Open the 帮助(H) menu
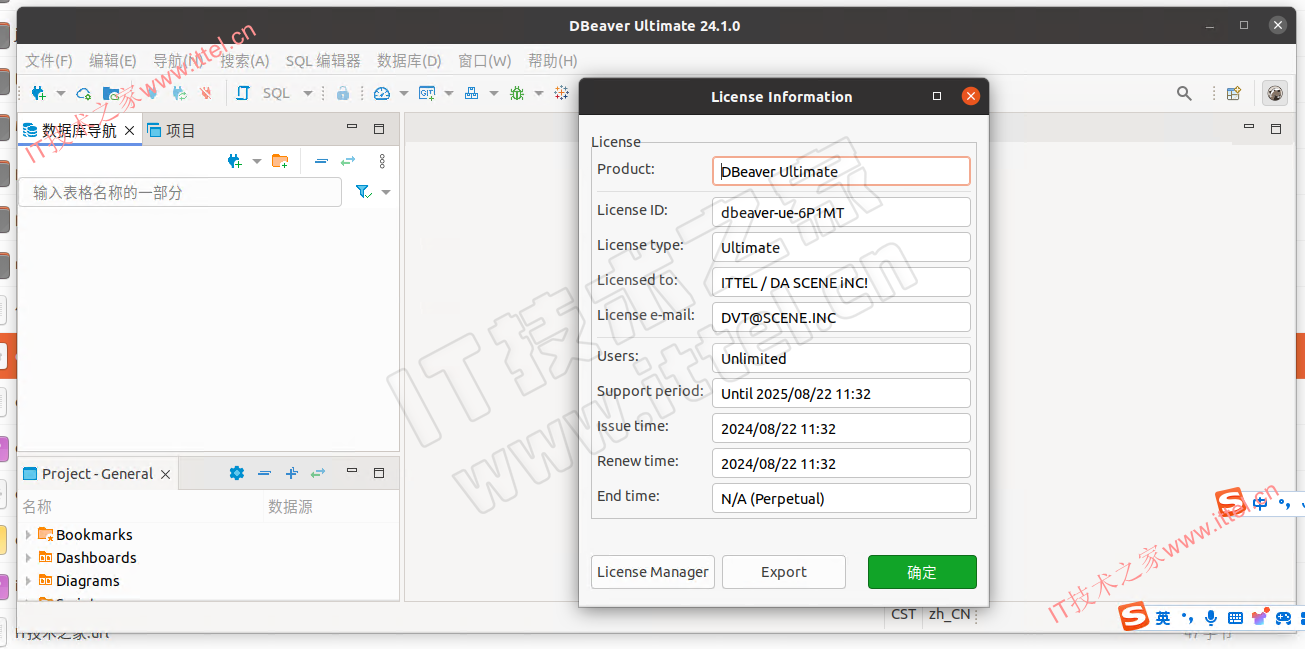The image size is (1305, 649). tap(553, 61)
